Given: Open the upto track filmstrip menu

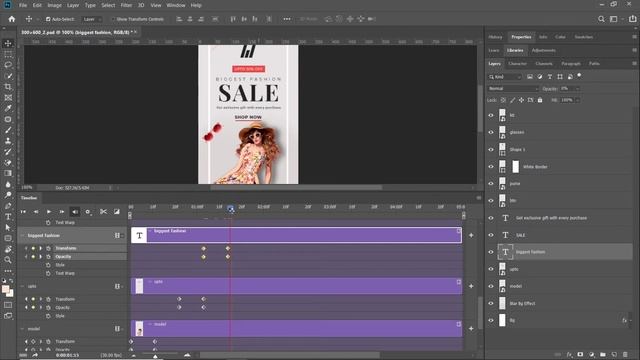Looking at the screenshot, I should point(119,287).
